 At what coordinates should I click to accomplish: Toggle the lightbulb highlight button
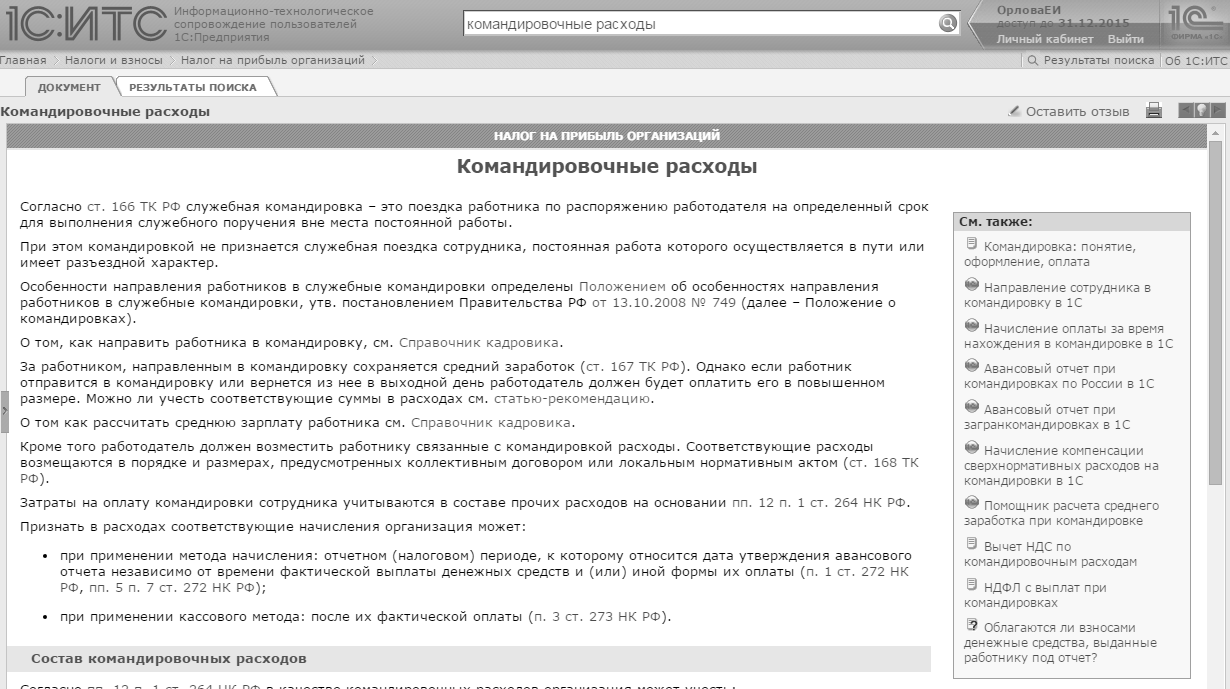(1202, 111)
